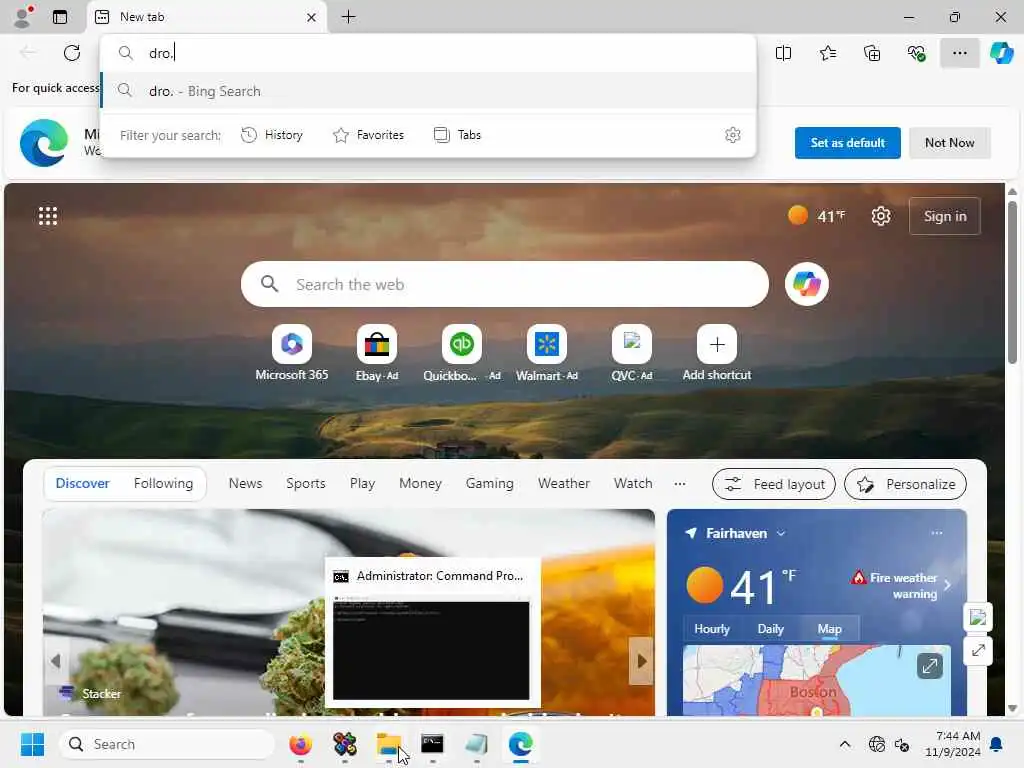Open Command Prompt from the taskbar

point(432,744)
